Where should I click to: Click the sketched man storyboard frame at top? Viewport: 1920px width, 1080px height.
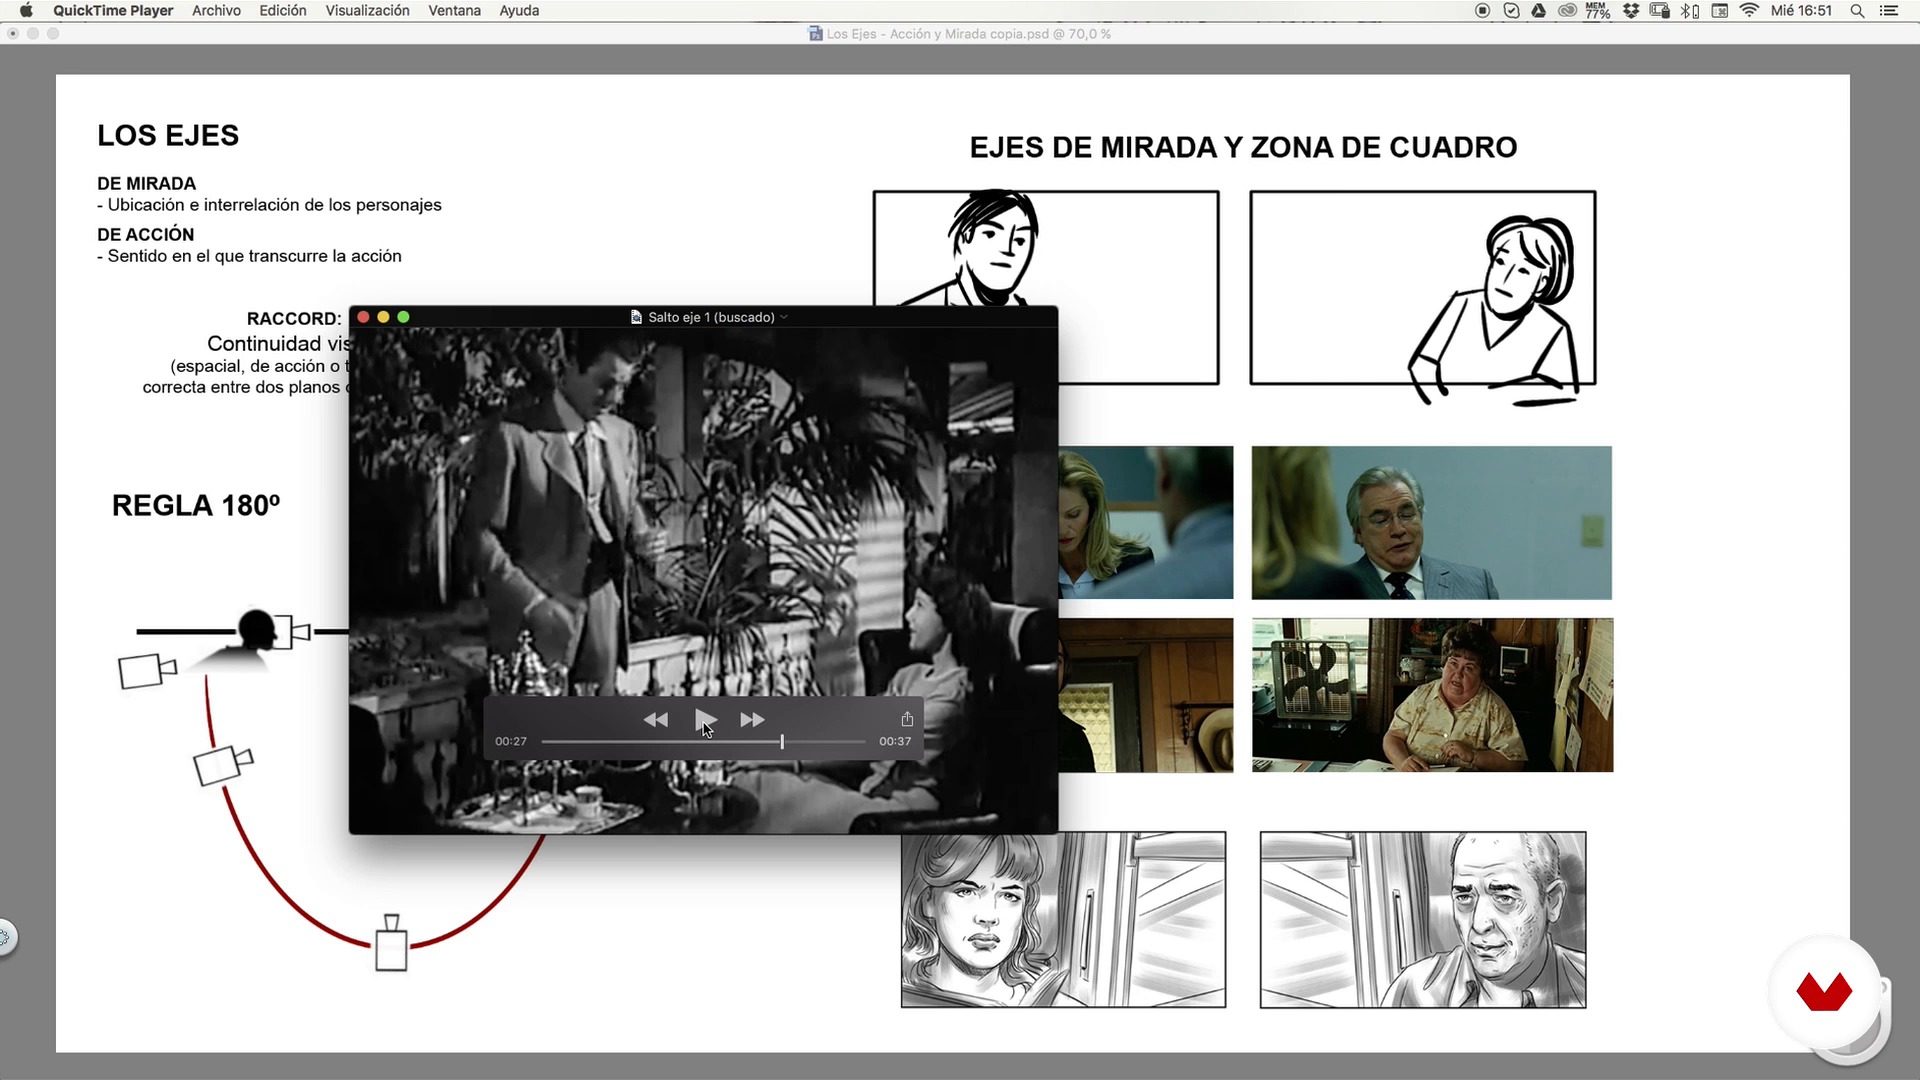pos(1046,247)
